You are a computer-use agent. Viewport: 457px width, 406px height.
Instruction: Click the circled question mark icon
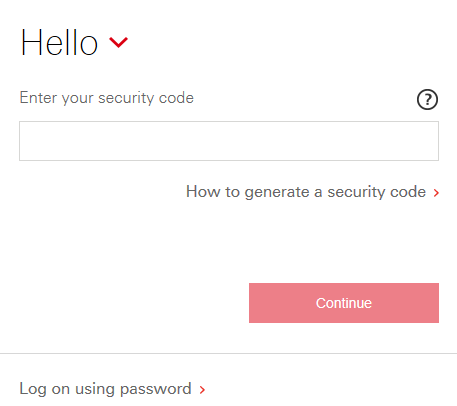(427, 99)
